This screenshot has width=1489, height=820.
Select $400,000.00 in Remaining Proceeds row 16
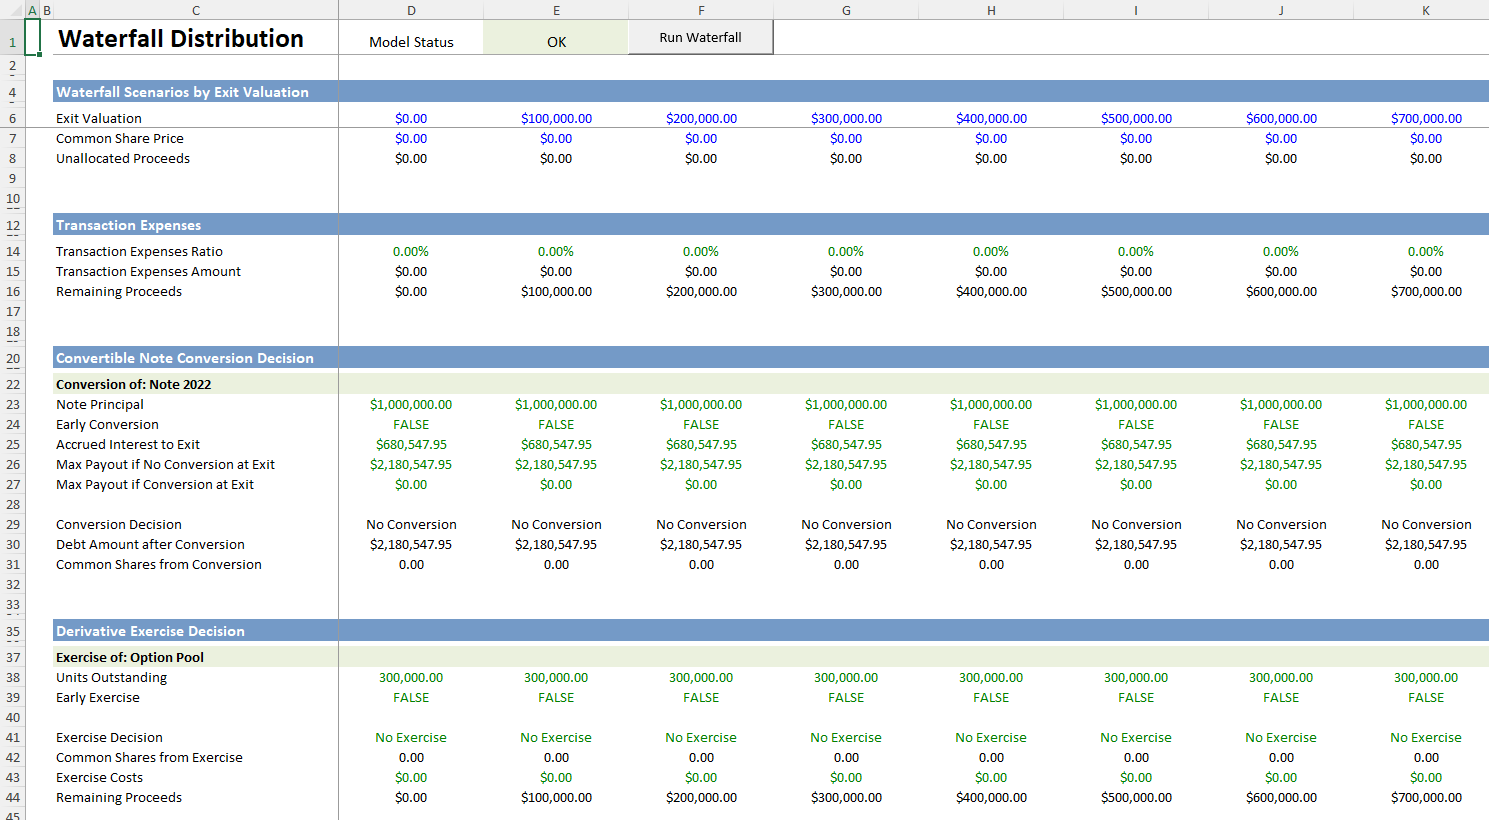tap(991, 291)
